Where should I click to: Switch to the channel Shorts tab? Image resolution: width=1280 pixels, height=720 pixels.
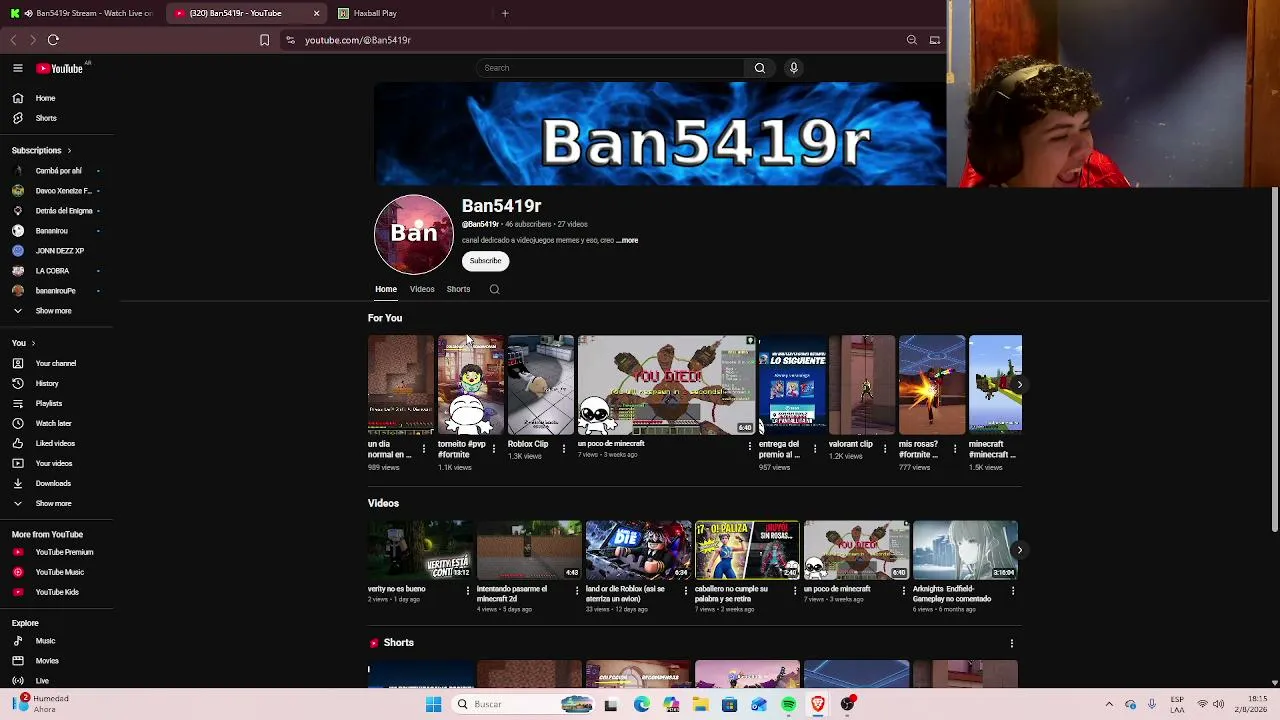[x=458, y=289]
